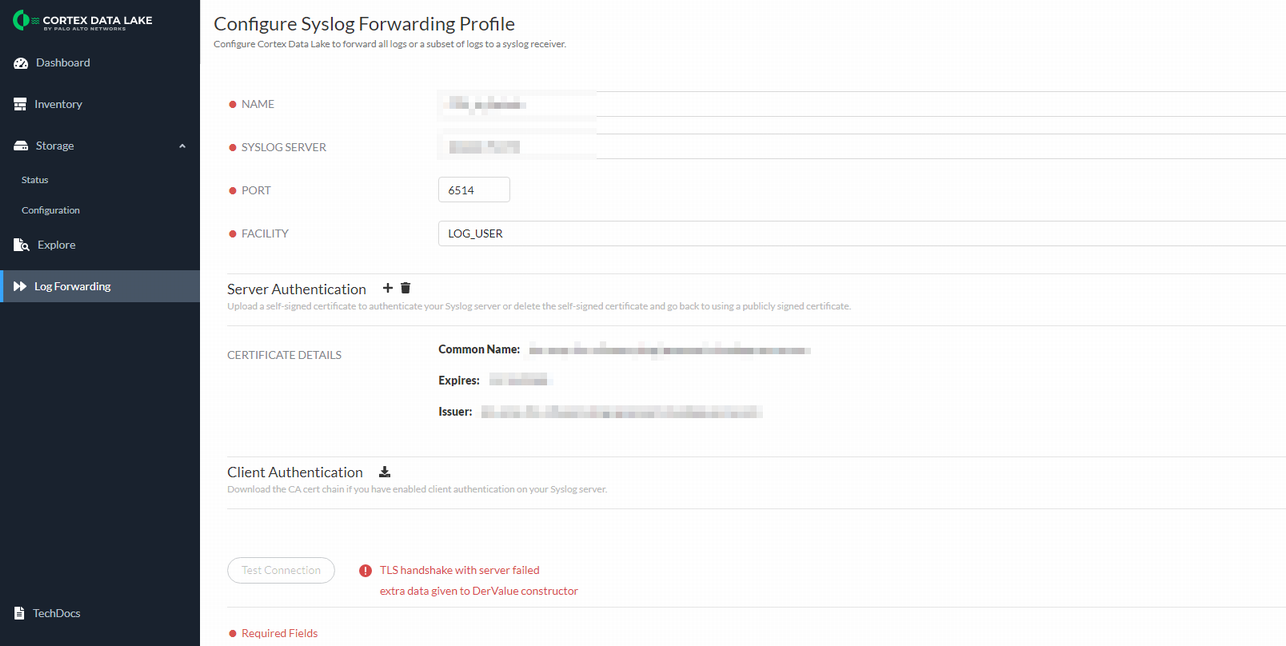Open the FACILITY dropdown
This screenshot has width=1286, height=646.
(x=860, y=233)
